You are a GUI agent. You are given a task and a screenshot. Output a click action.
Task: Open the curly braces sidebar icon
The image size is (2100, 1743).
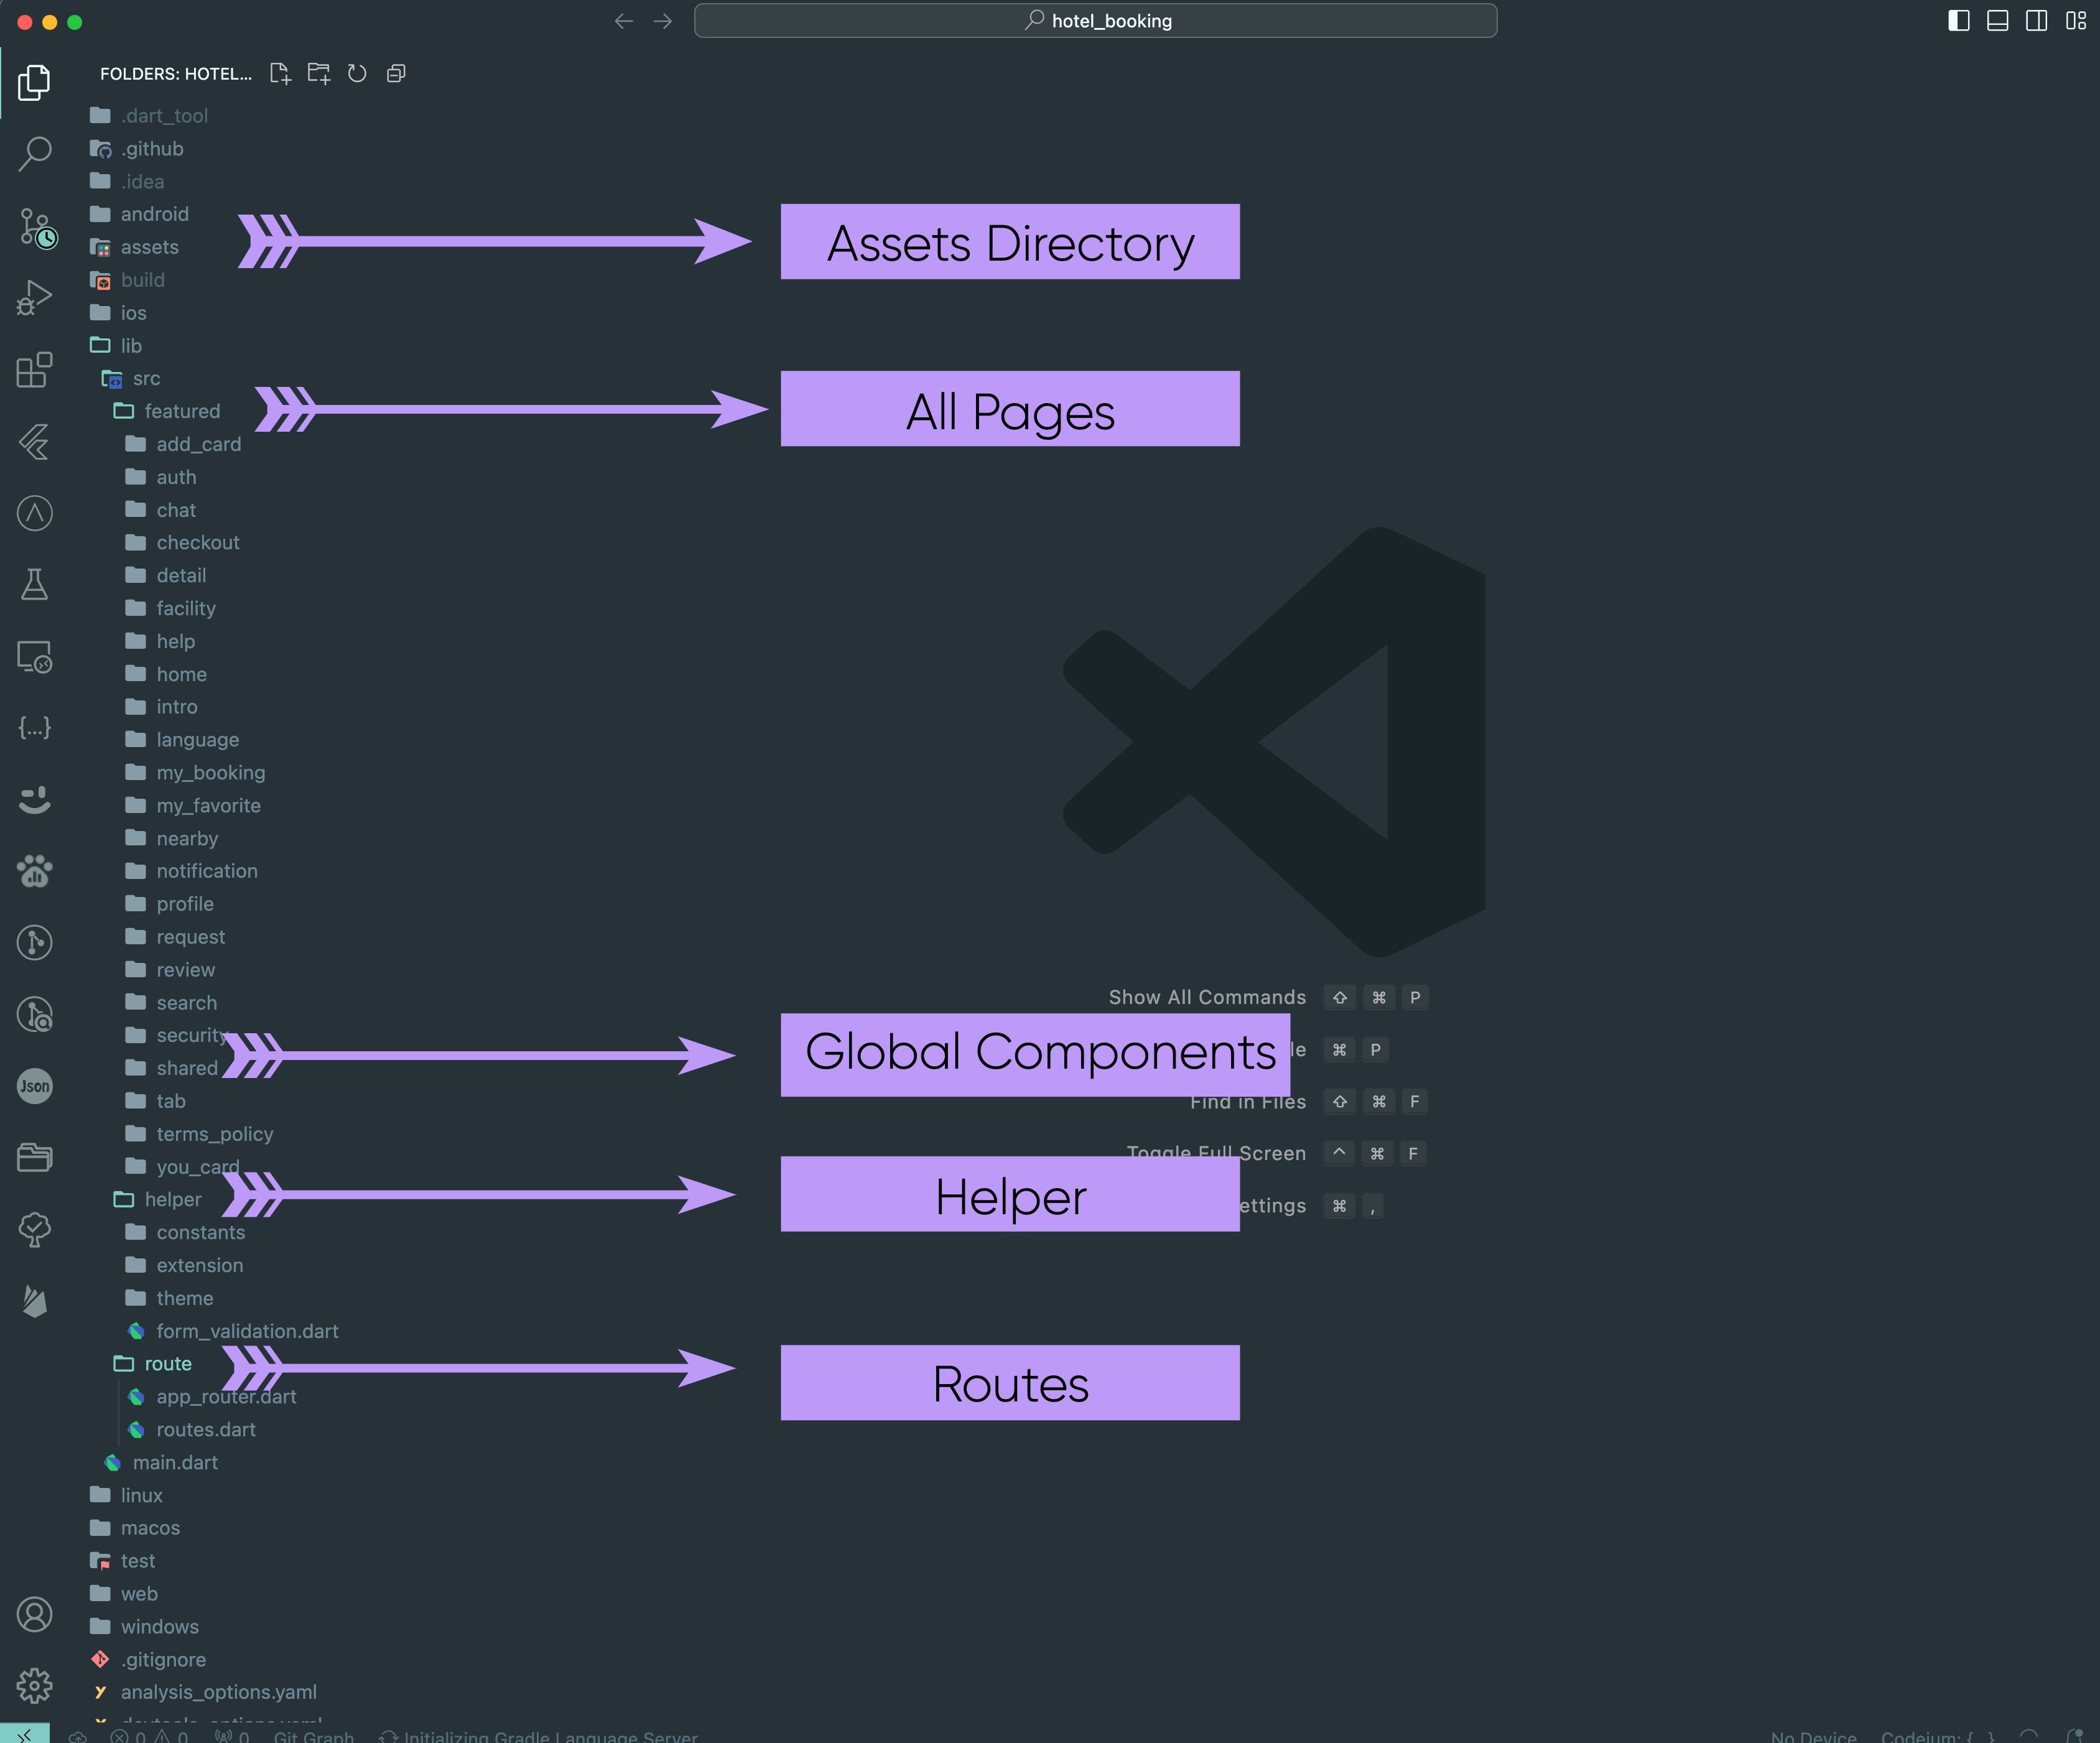point(34,728)
